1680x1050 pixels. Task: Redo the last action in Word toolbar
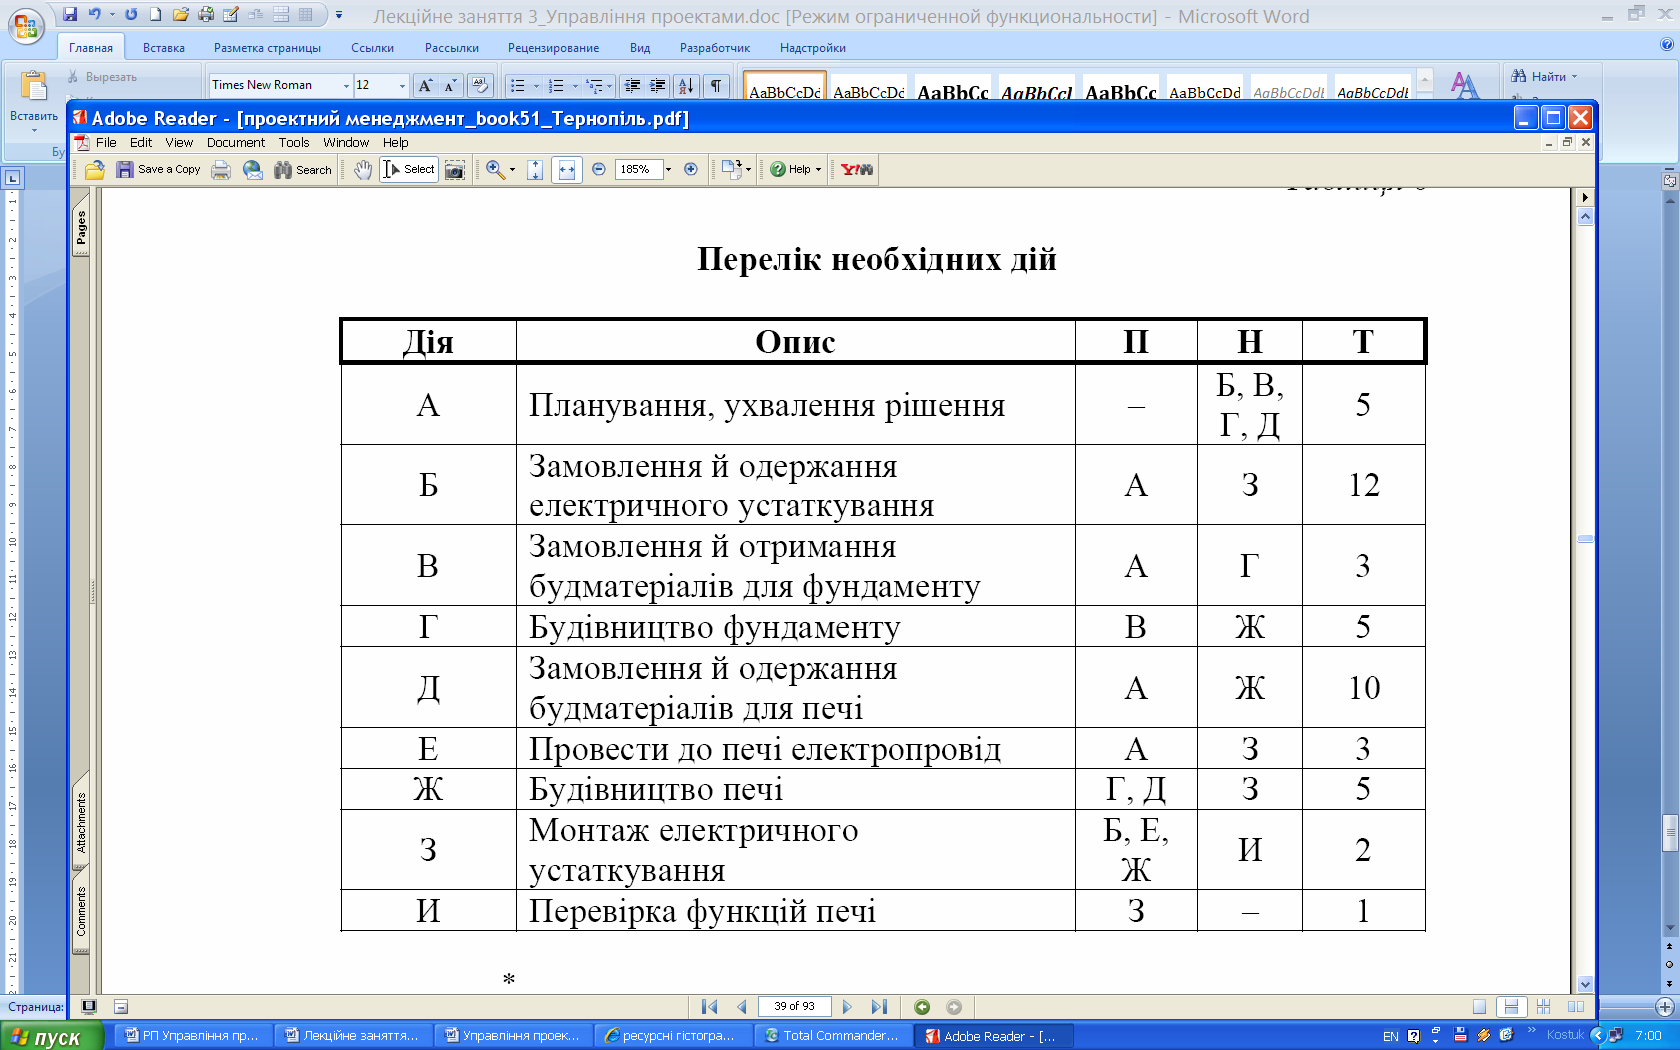pyautogui.click(x=131, y=14)
